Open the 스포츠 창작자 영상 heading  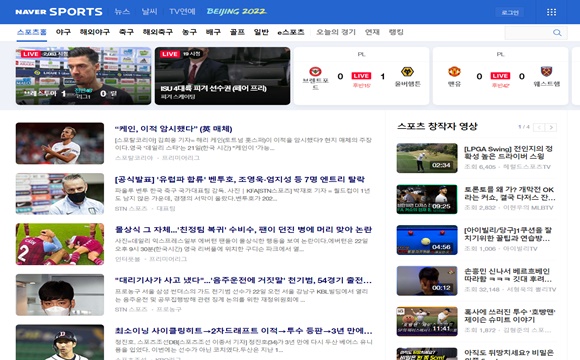point(437,127)
